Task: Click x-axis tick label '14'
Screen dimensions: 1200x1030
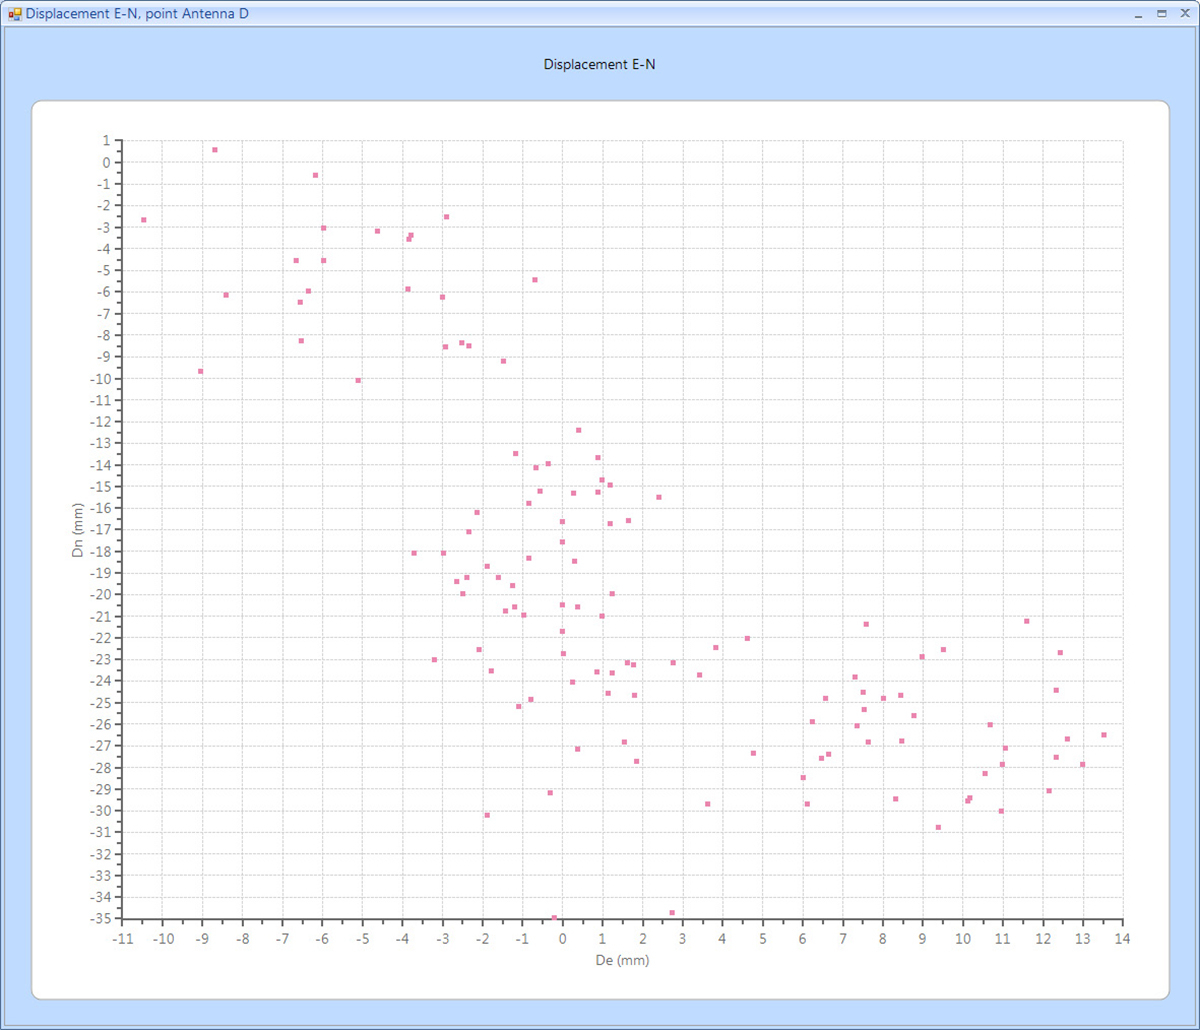Action: (x=1122, y=940)
